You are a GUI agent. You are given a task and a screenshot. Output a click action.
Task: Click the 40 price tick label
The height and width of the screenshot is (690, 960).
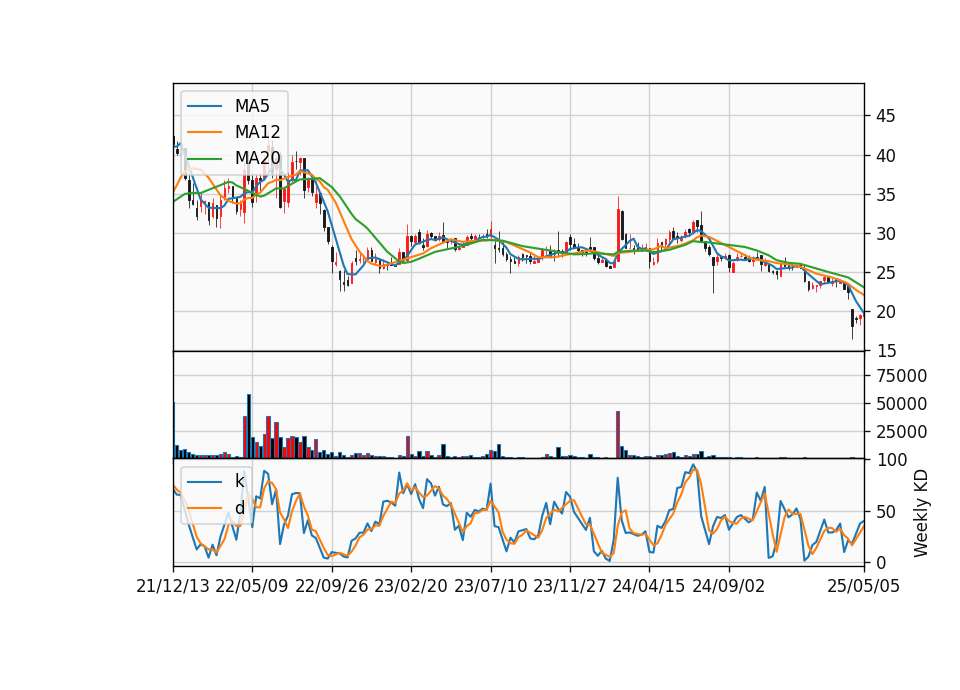click(885, 156)
